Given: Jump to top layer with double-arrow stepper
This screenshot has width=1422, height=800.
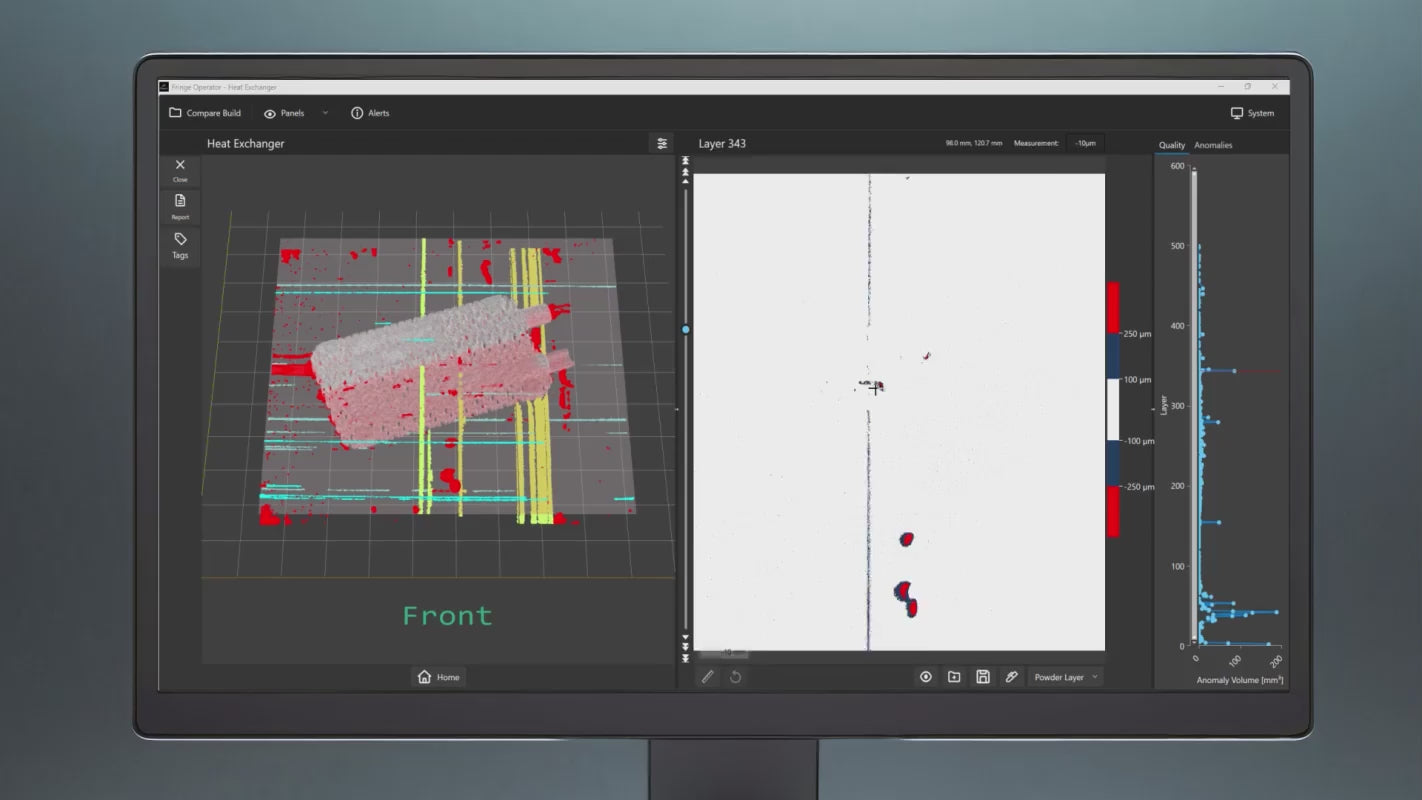Looking at the screenshot, I should pos(686,161).
